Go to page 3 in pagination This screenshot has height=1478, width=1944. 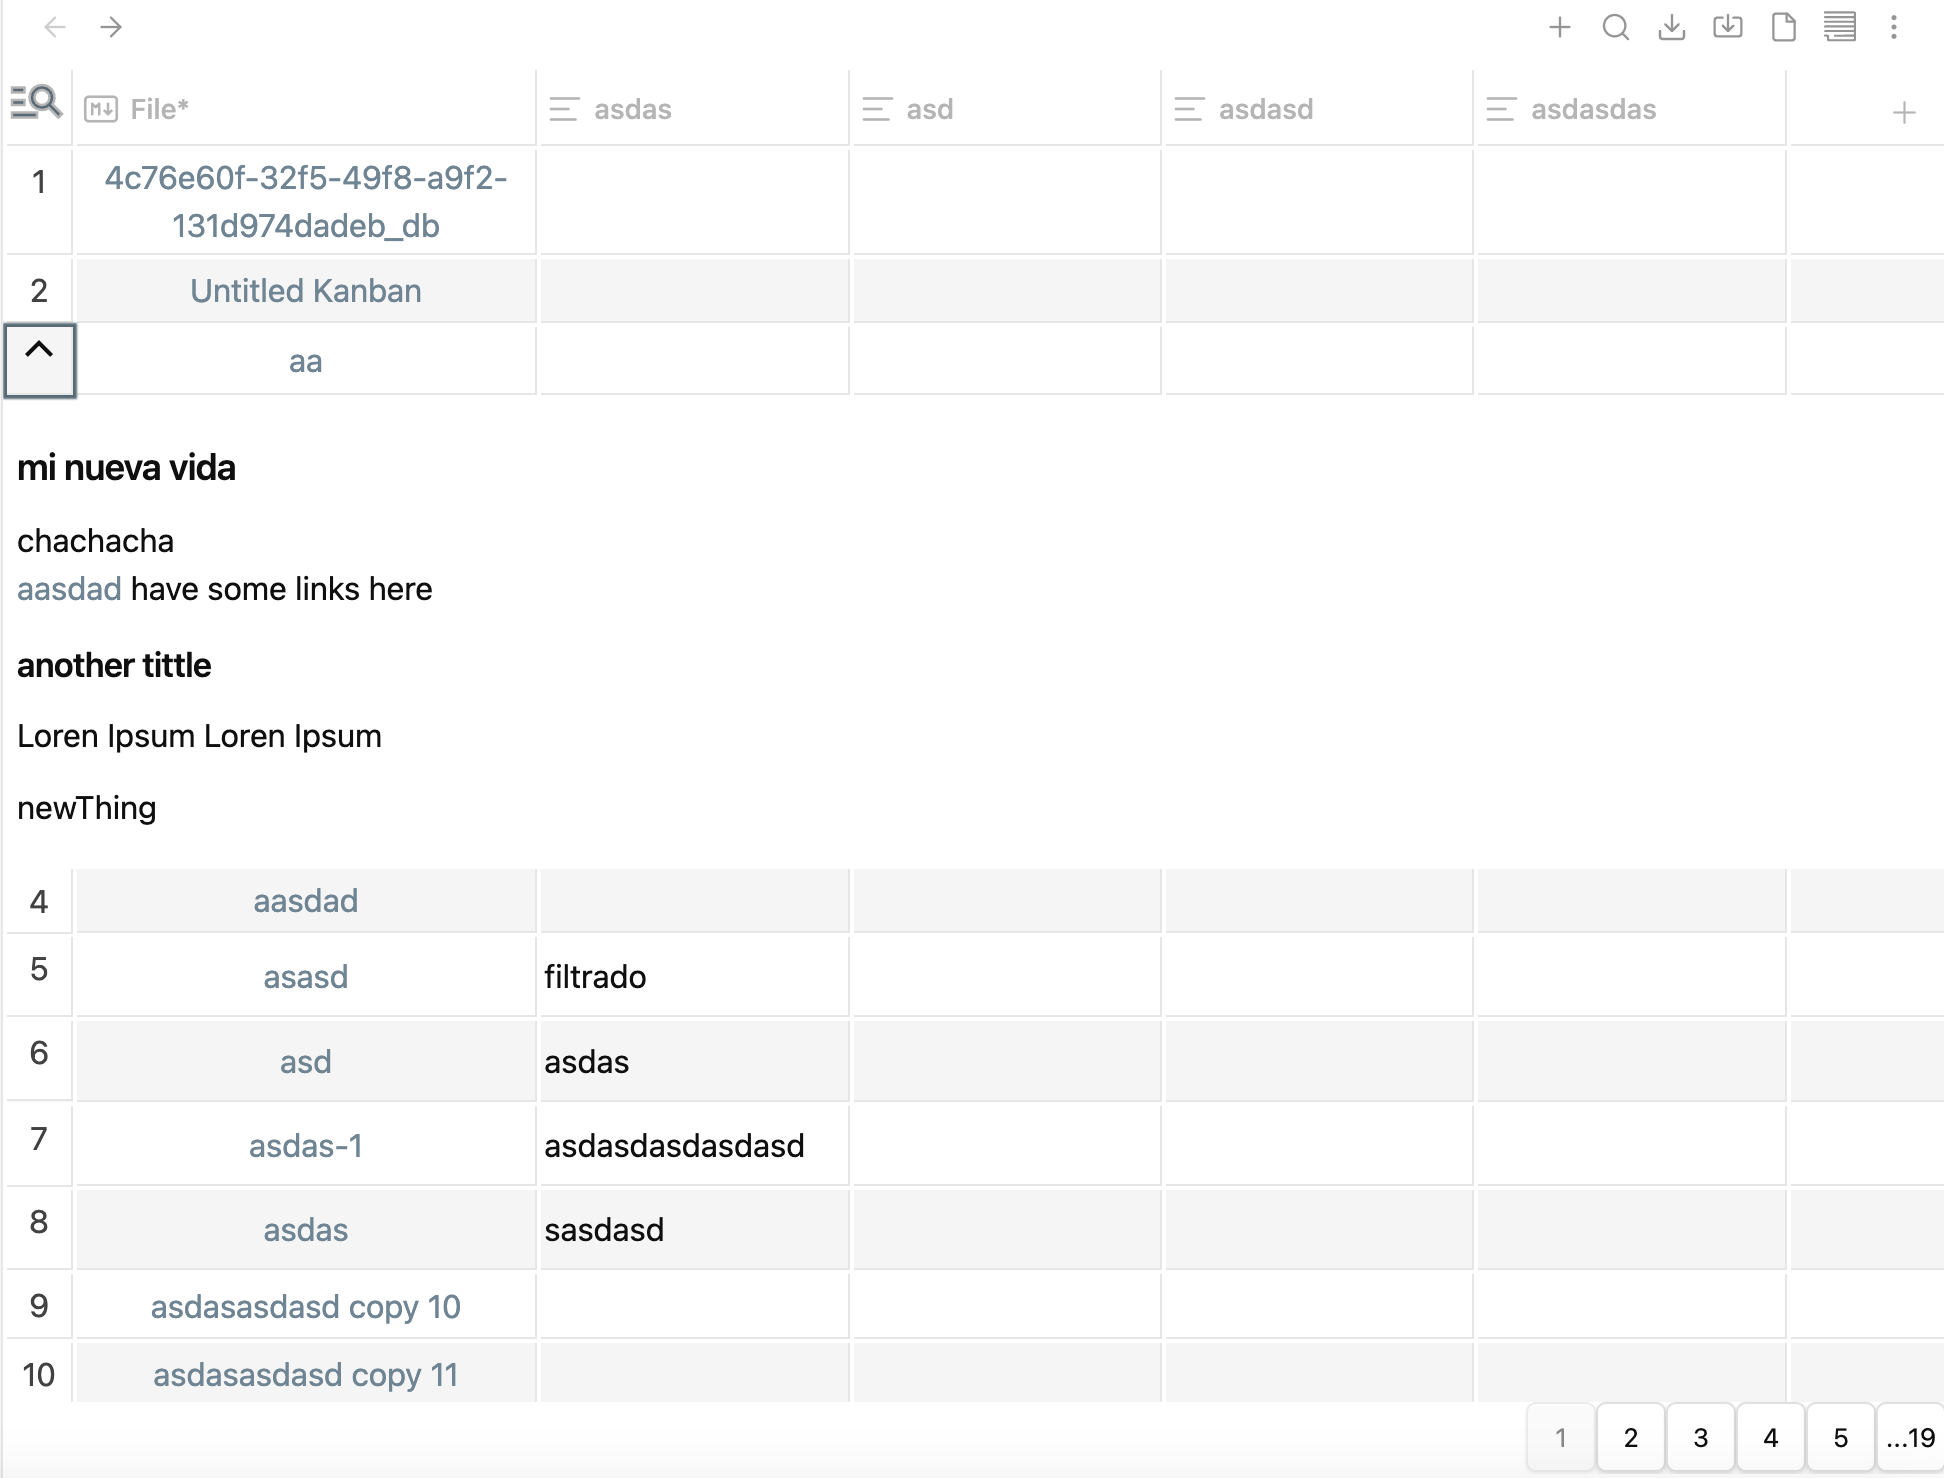[x=1700, y=1437]
